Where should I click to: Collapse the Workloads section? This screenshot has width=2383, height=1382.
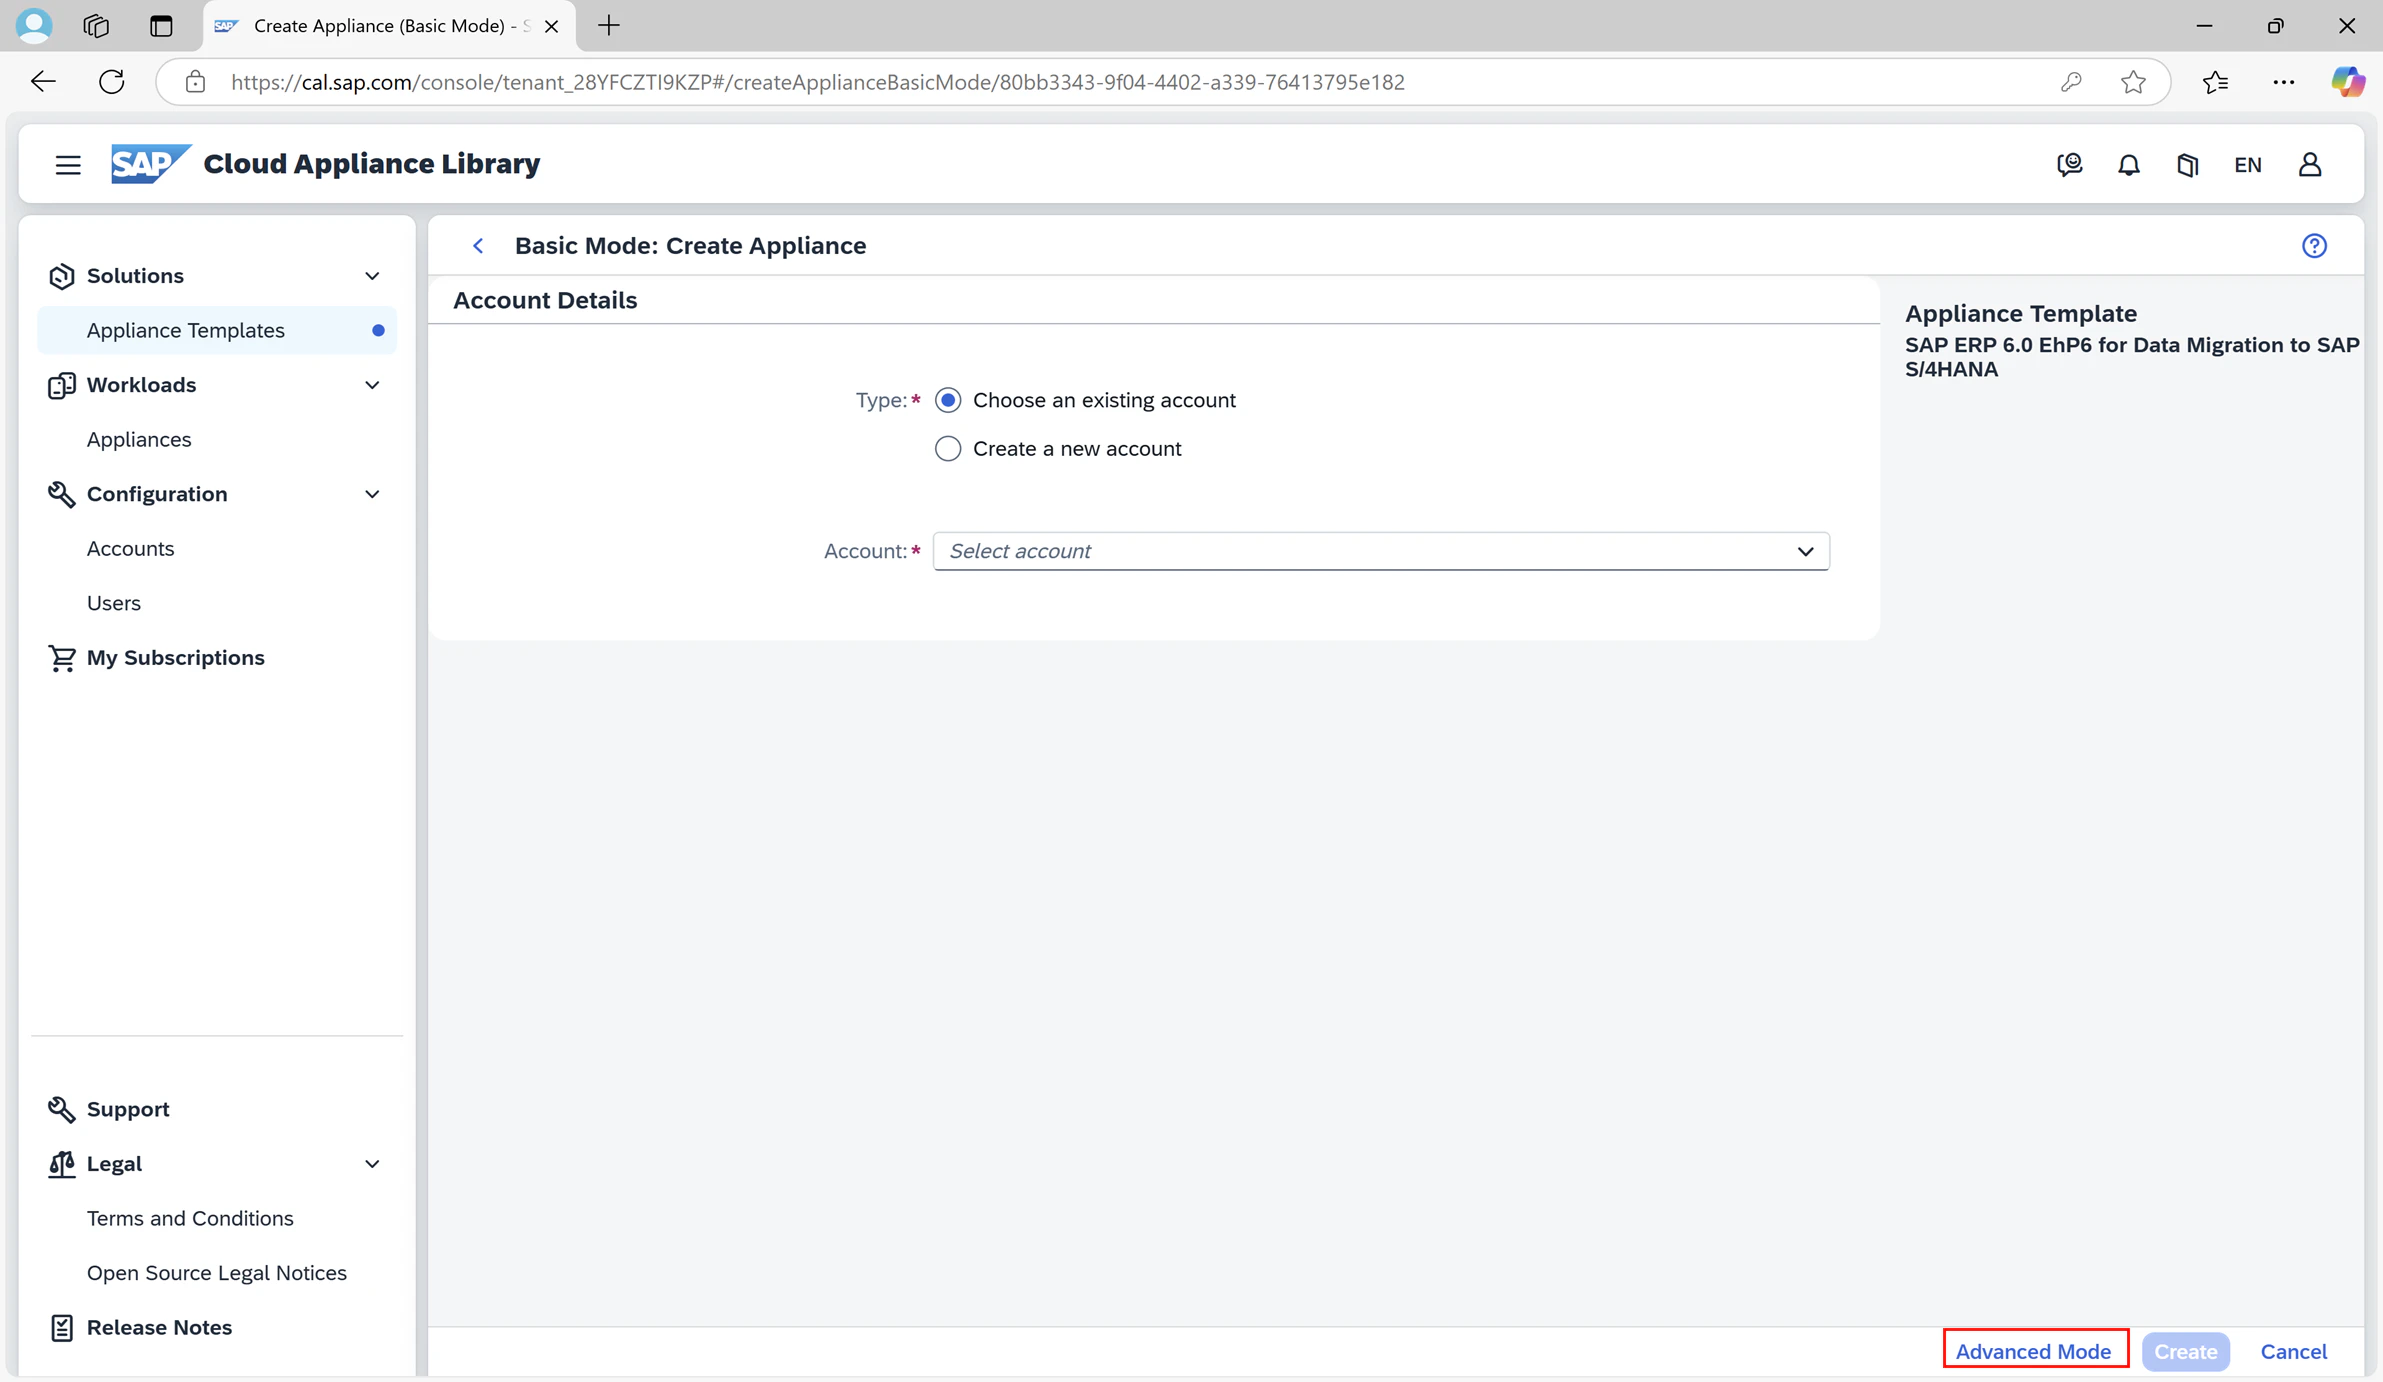pos(372,385)
